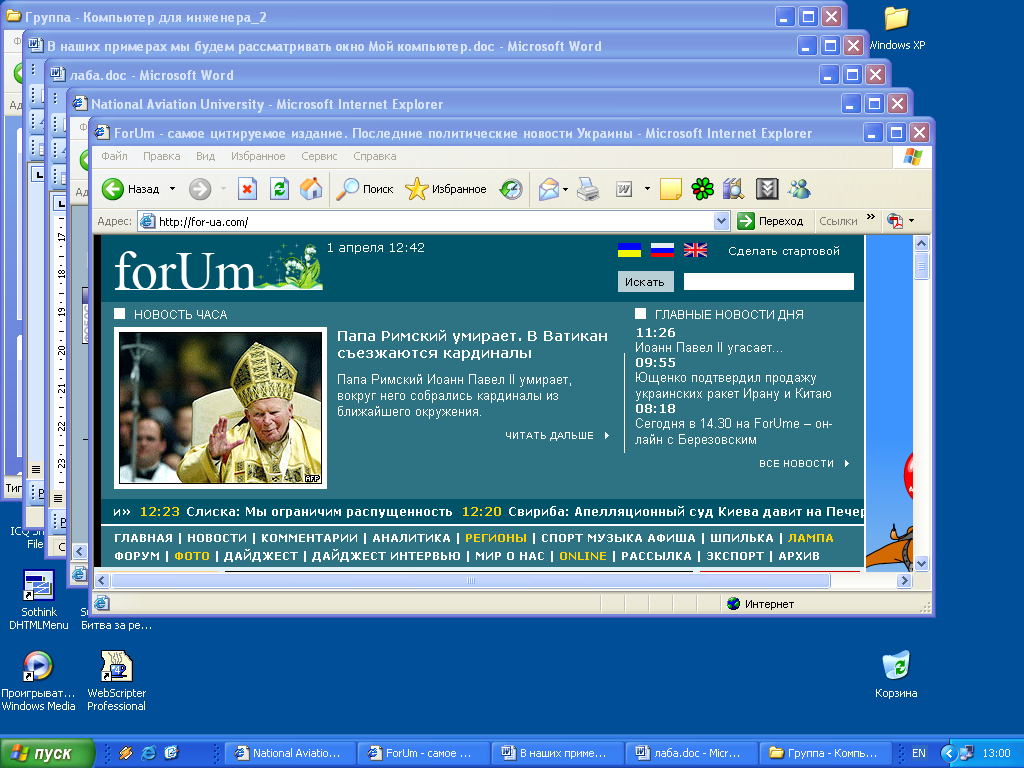Viewport: 1024px width, 768px height.
Task: Click the Winamp lightning quick launch icon
Action: [126, 753]
